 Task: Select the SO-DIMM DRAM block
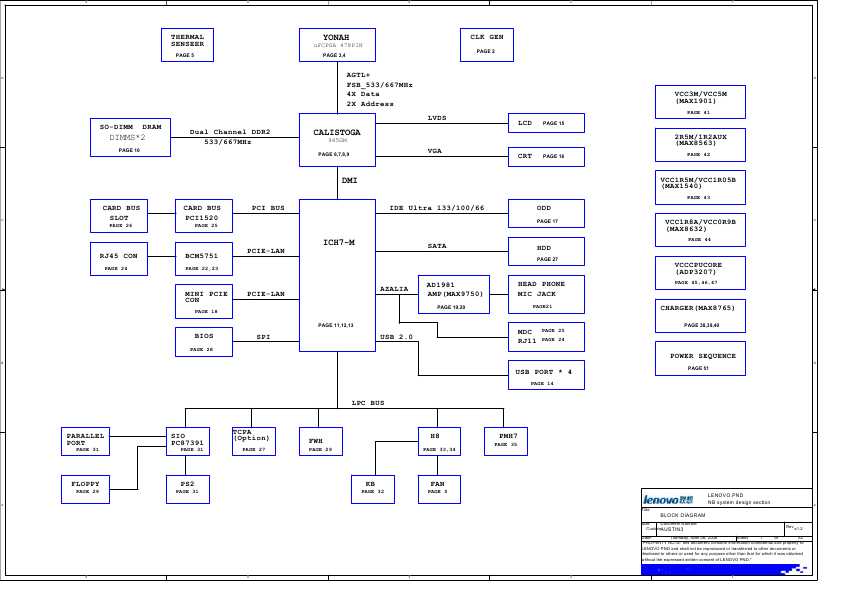(x=130, y=137)
